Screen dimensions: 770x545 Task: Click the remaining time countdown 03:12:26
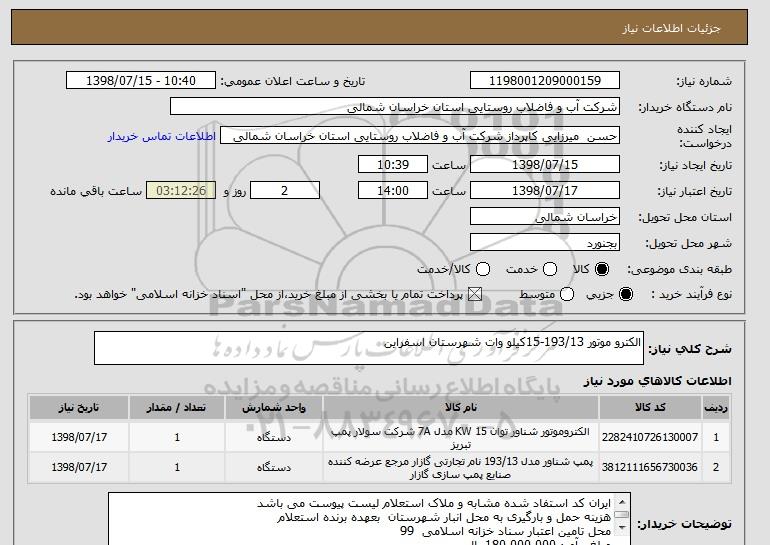(181, 191)
